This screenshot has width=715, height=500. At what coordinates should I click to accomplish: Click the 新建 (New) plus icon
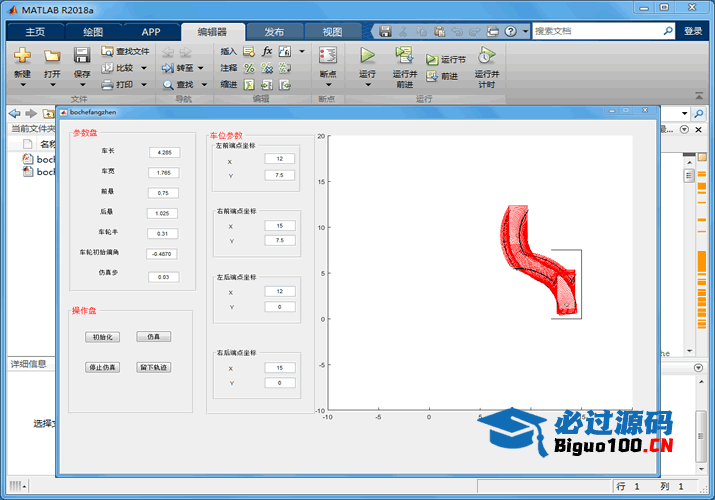pos(22,55)
